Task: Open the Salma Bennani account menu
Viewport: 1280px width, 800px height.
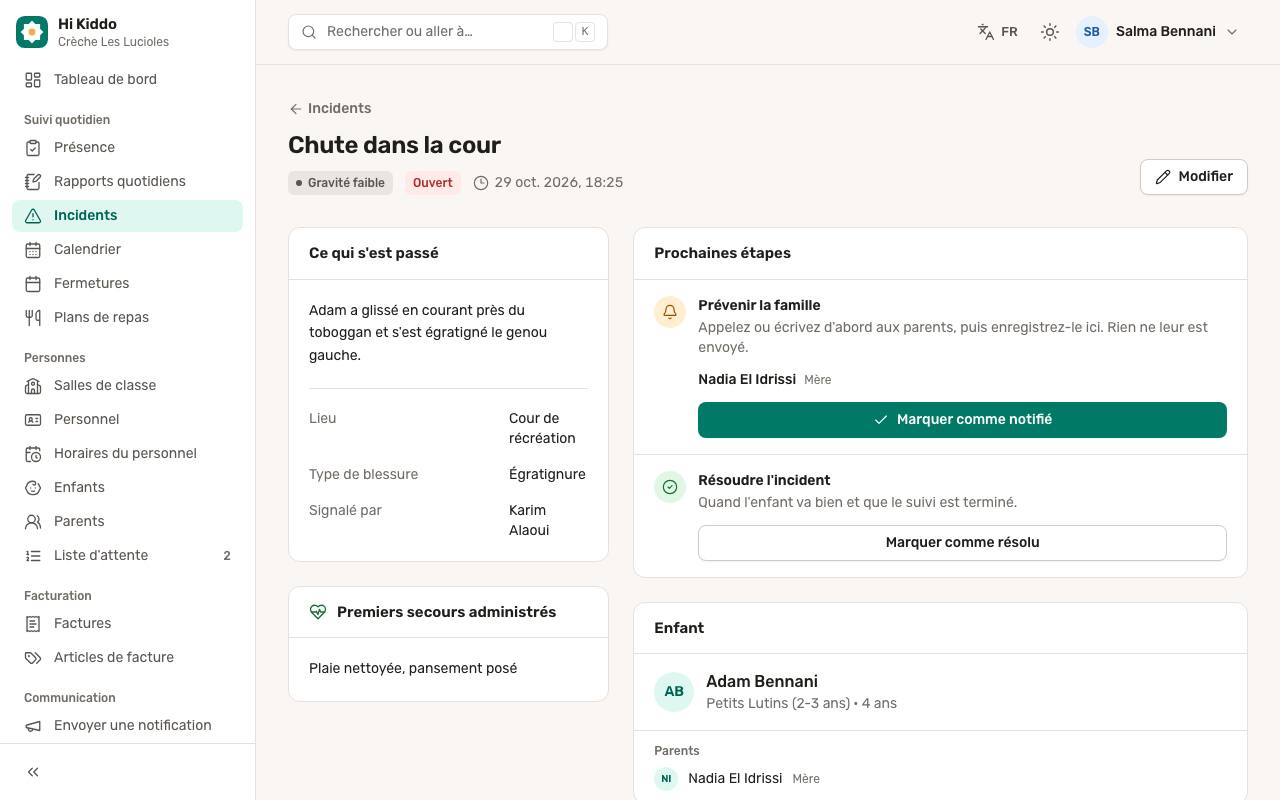Action: [x=1158, y=32]
